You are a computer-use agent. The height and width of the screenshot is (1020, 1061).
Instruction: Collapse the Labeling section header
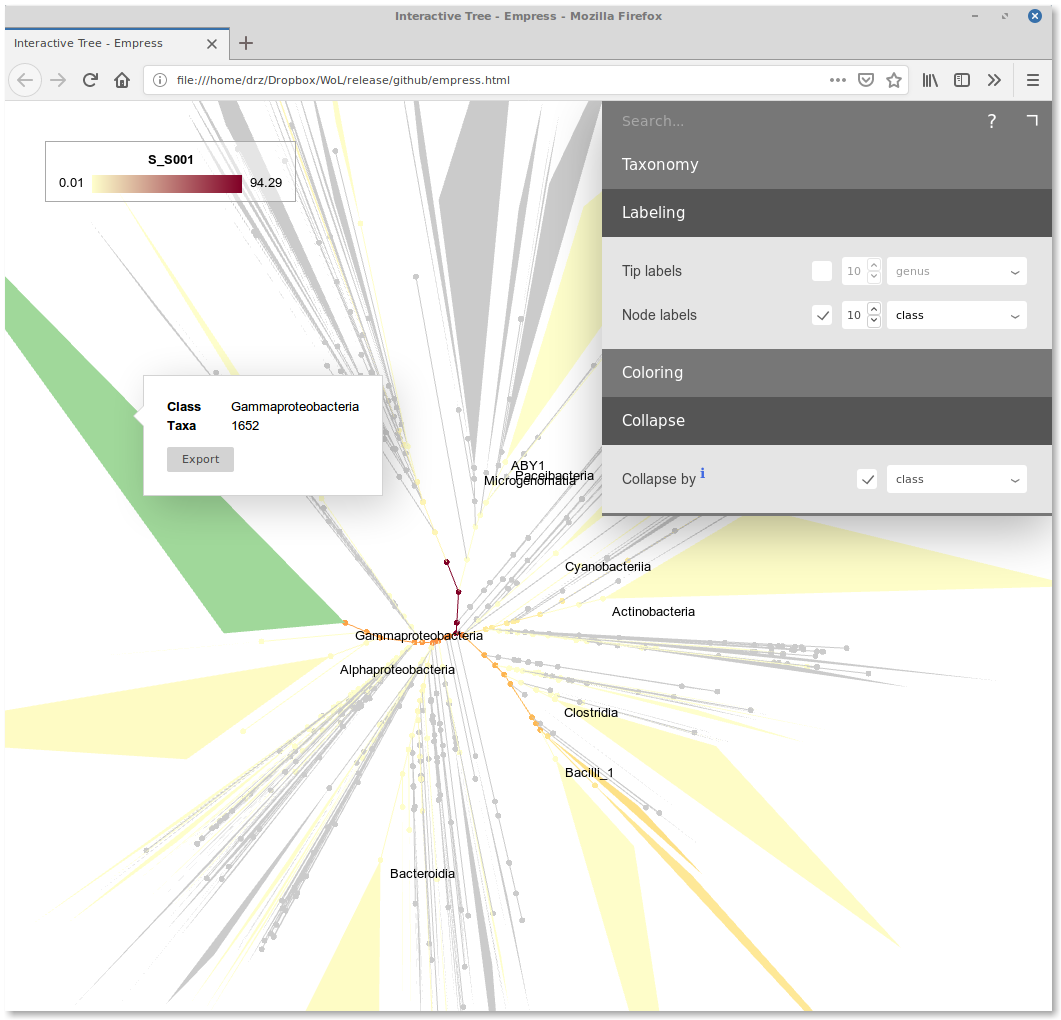827,213
